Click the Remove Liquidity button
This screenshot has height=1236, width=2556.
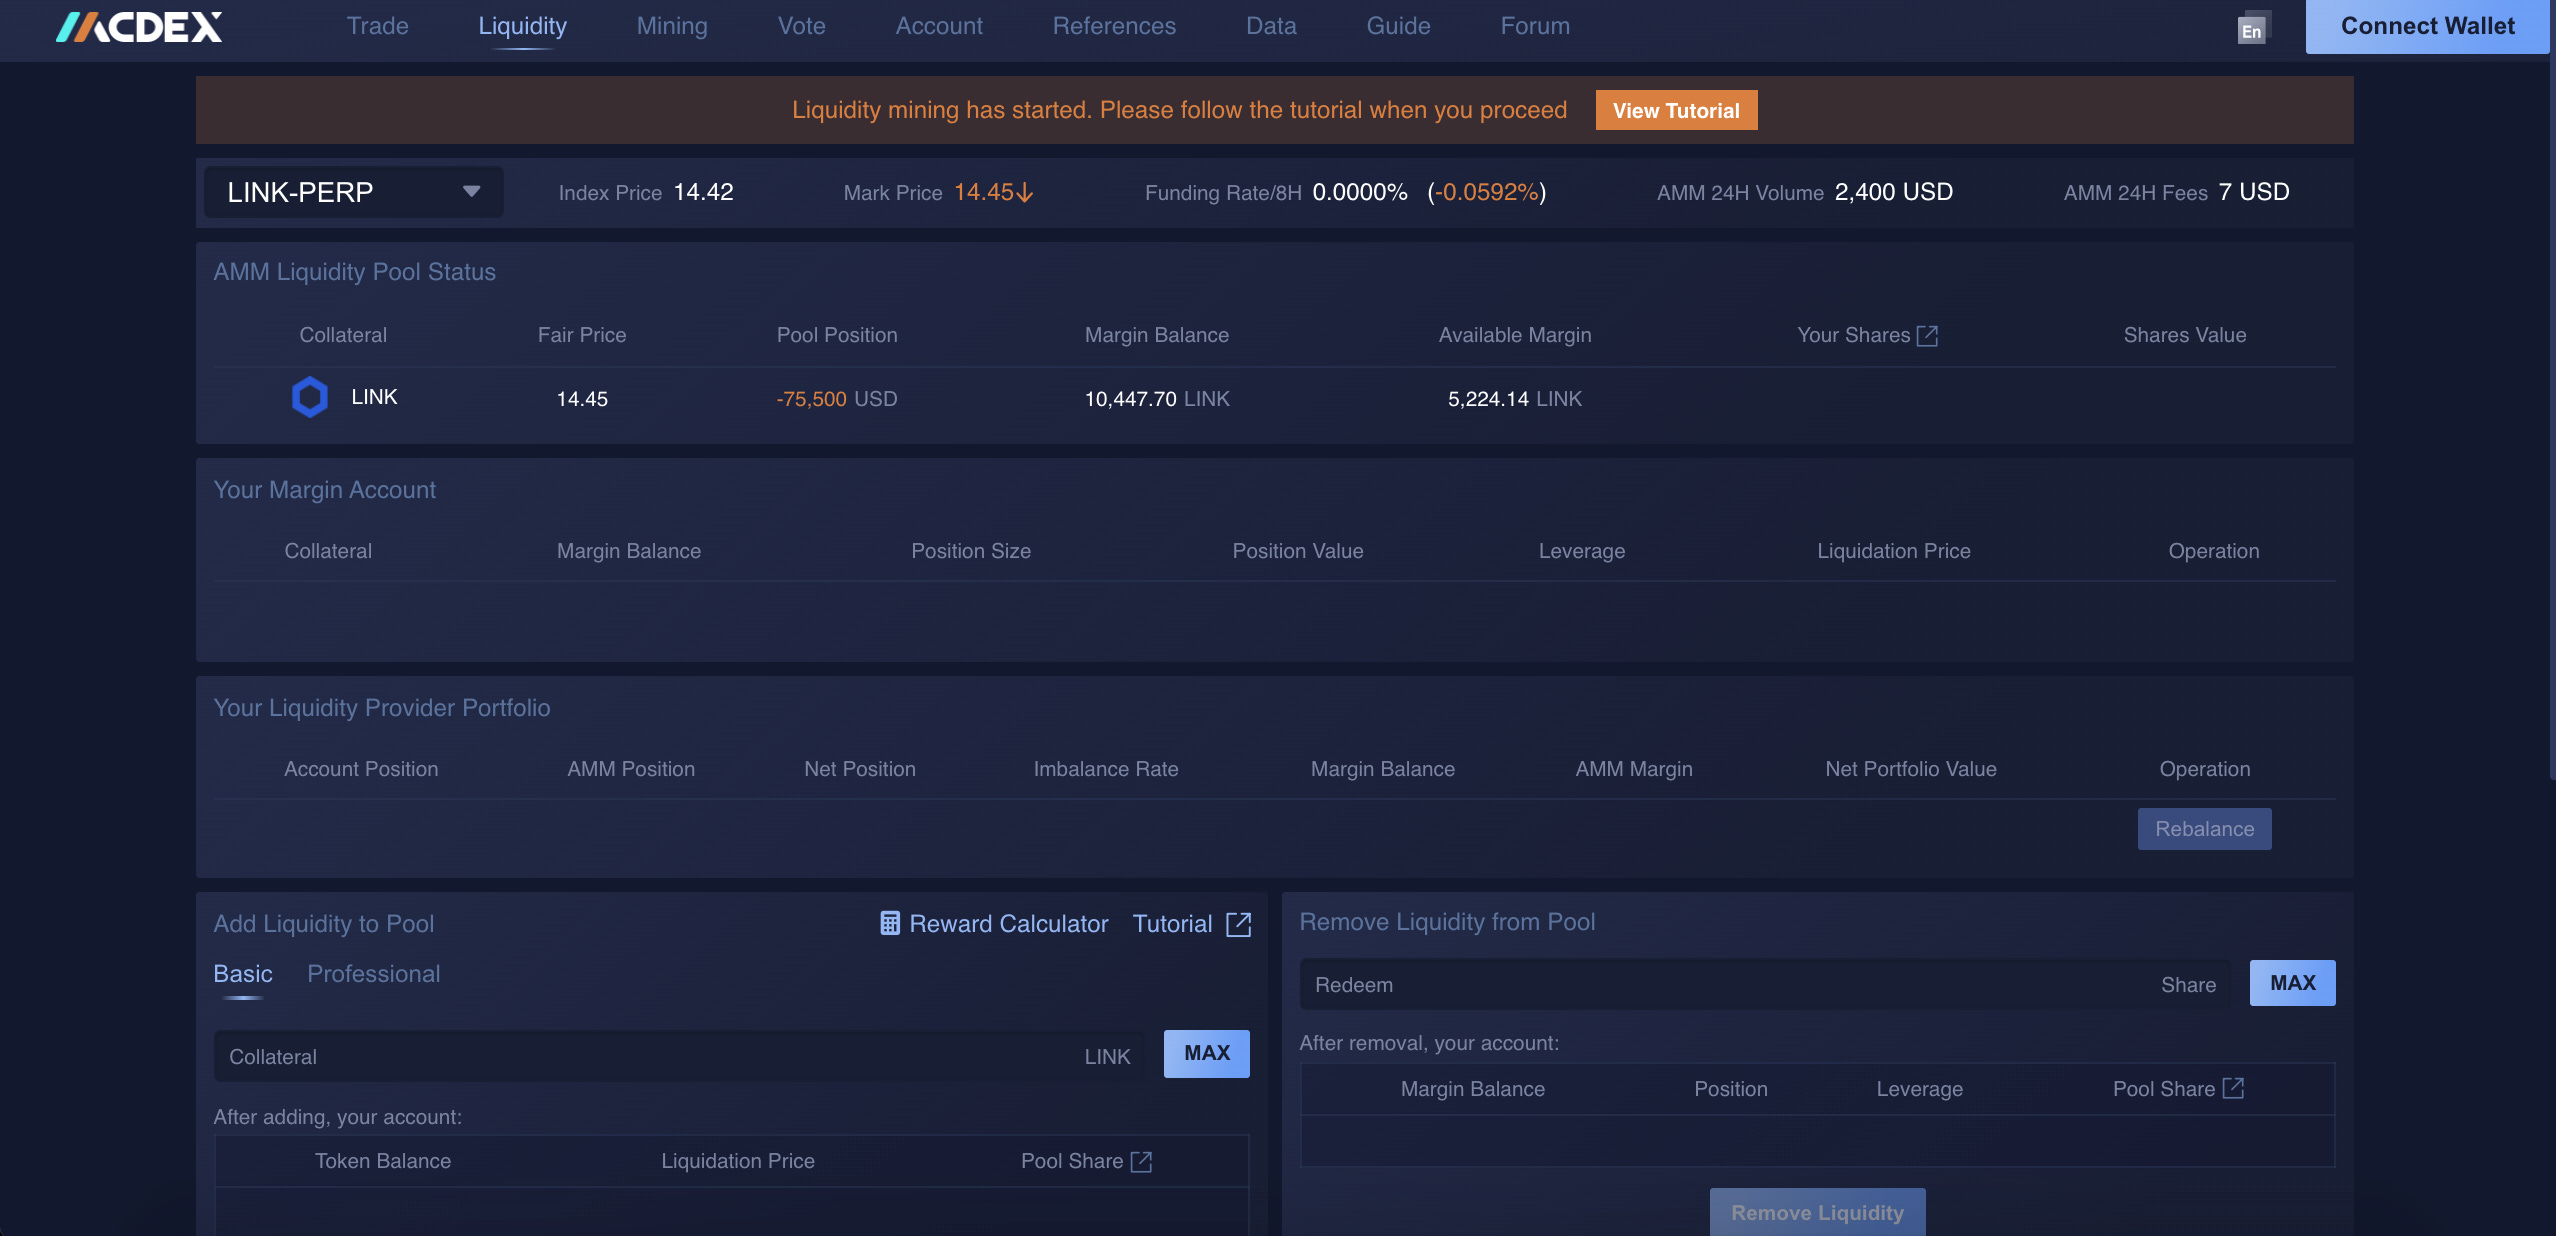(1817, 1212)
